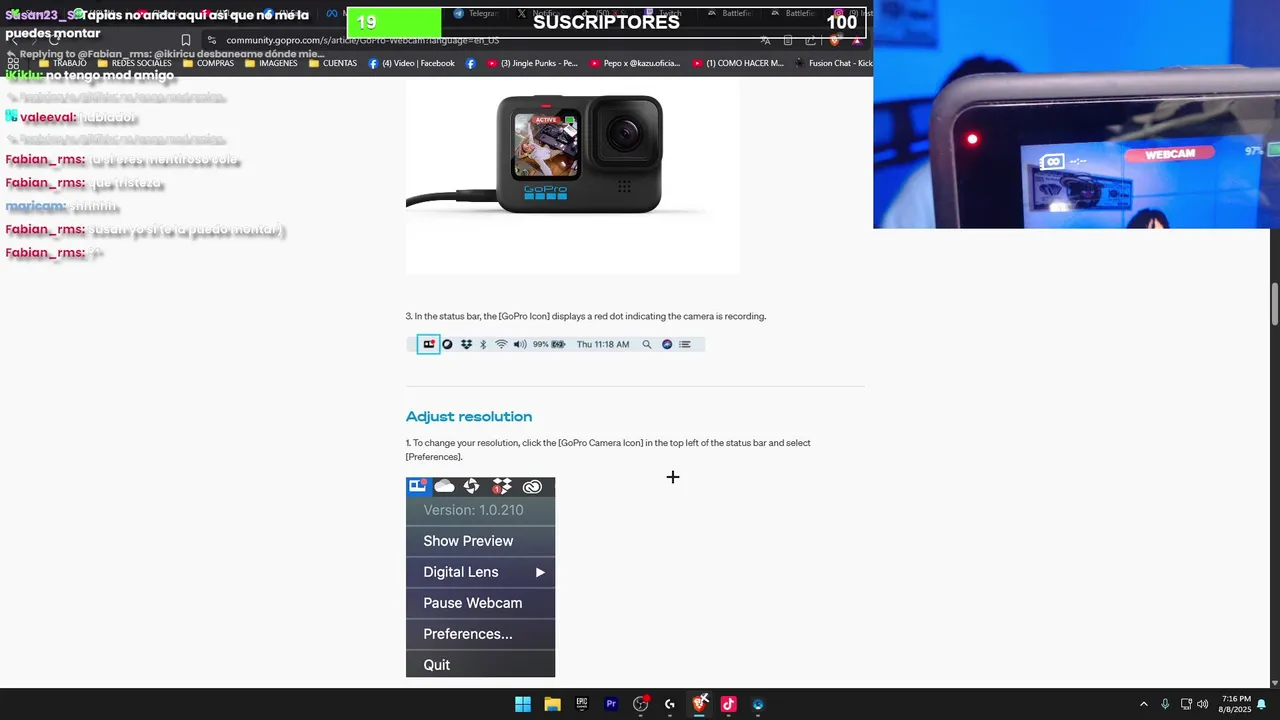This screenshot has width=1280, height=720.
Task: Click the iKiklu chat message
Action: pos(90,75)
